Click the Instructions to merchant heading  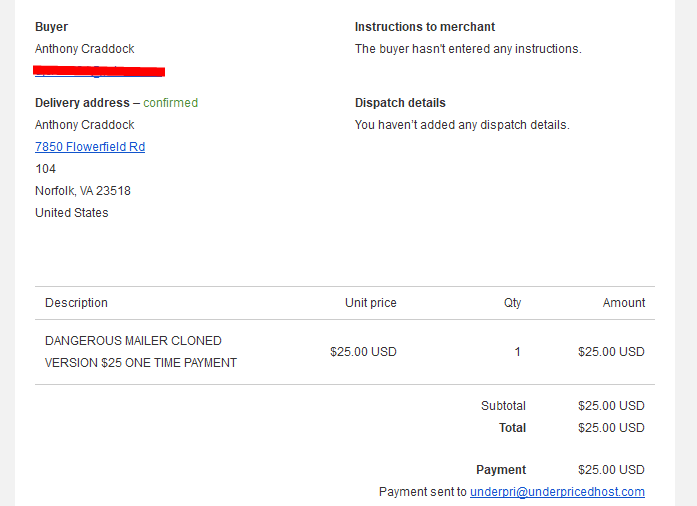(425, 27)
